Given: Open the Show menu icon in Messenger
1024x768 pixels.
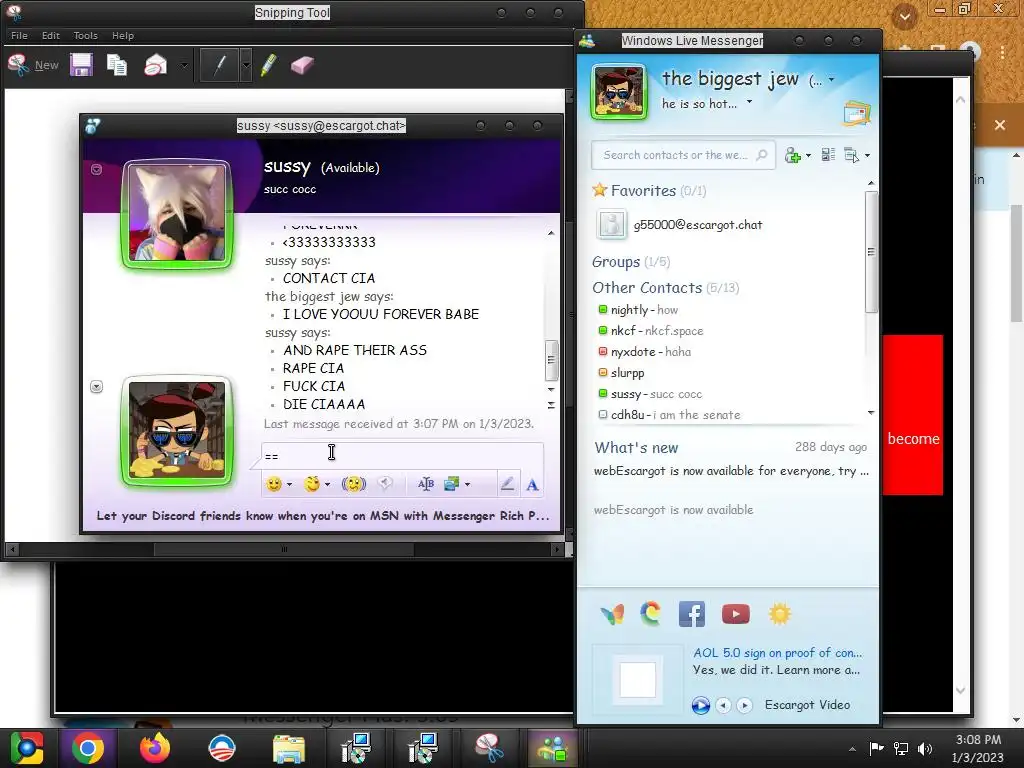Looking at the screenshot, I should 851,155.
